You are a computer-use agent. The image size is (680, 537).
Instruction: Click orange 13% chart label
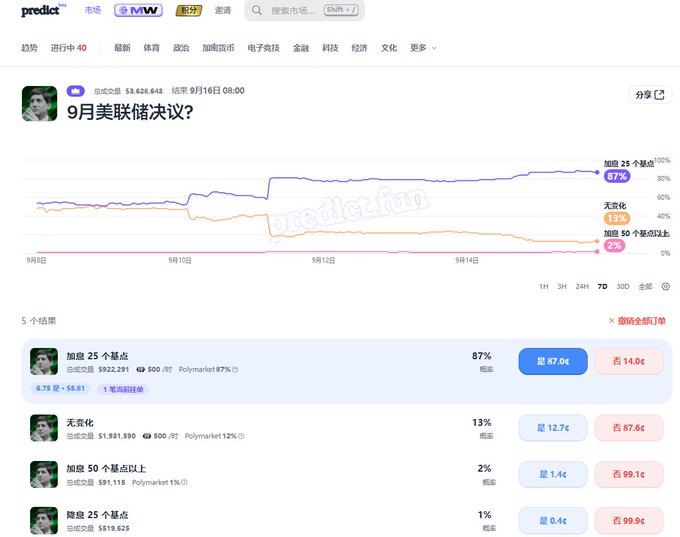[617, 218]
